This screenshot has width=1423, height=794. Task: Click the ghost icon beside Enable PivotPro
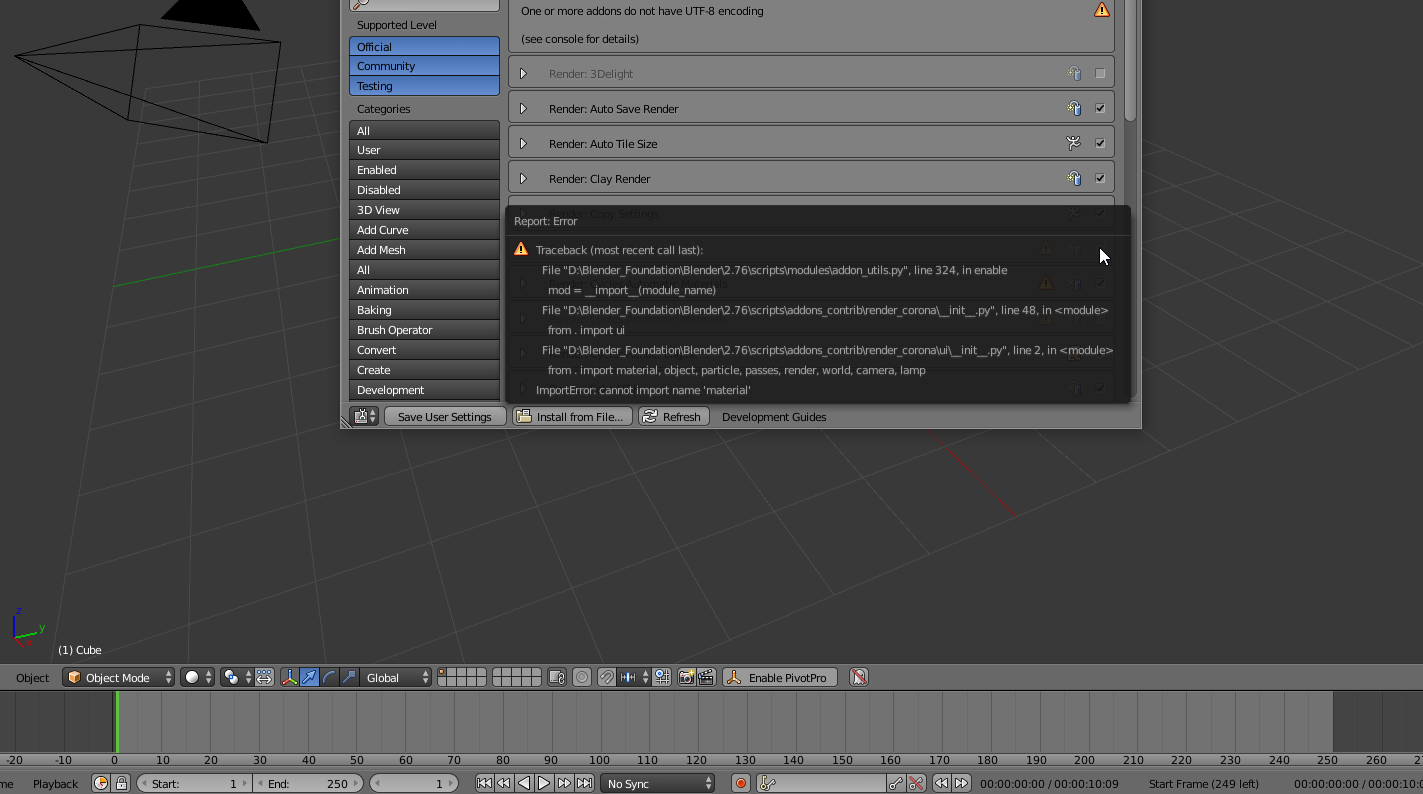tap(859, 677)
